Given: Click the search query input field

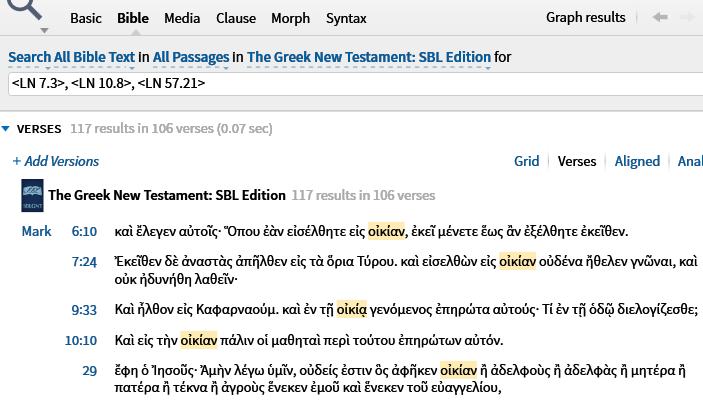Looking at the screenshot, I should tap(356, 83).
